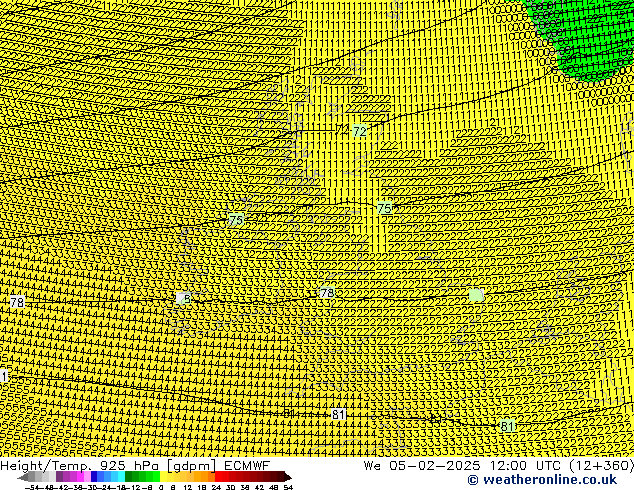This screenshot has height=490, width=634.
Task: Click the green-backed 81 contour label
Action: pos(507,426)
